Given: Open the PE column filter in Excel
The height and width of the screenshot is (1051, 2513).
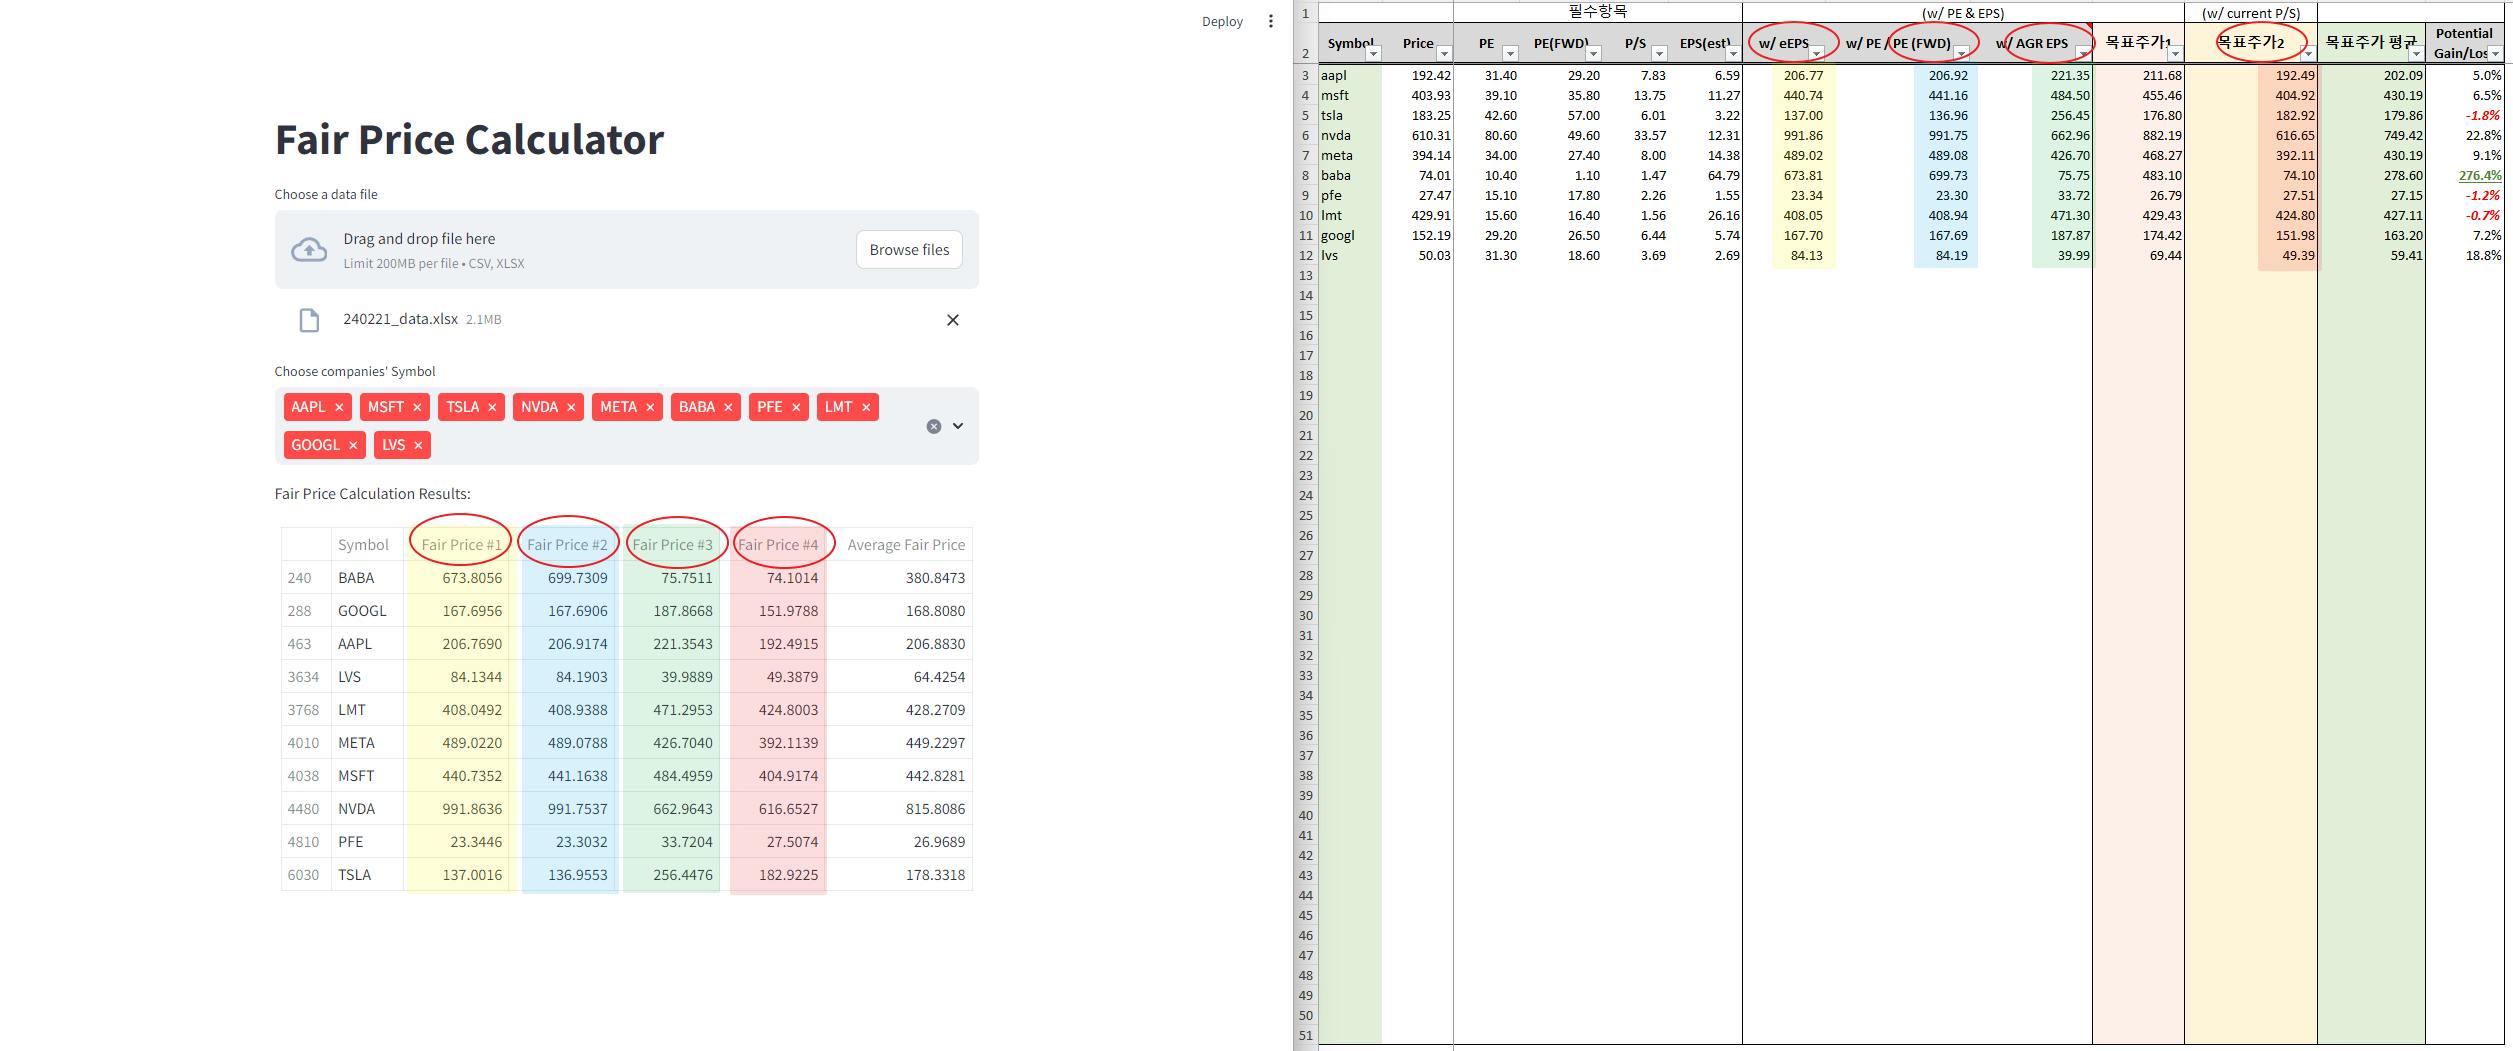Looking at the screenshot, I should tap(1510, 53).
